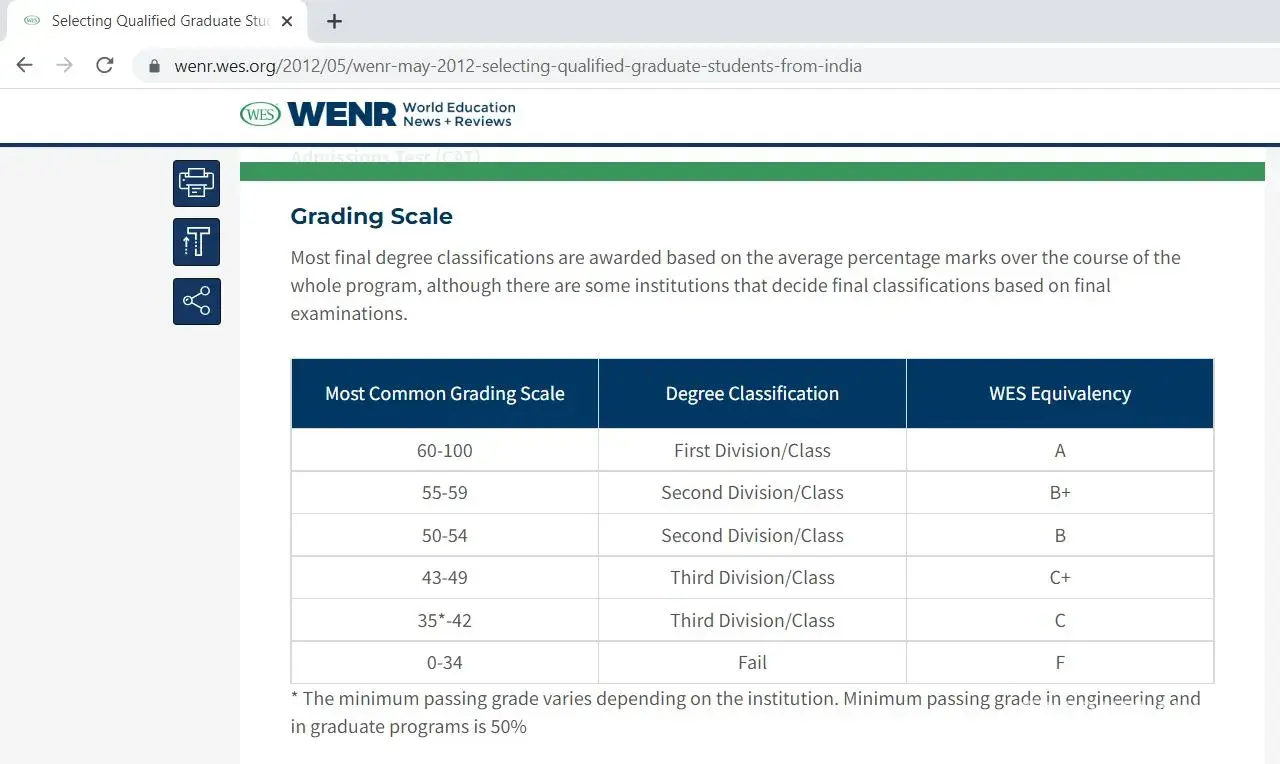Screen dimensions: 1280x764
Task: Focus the address bar URL field
Action: (x=518, y=67)
